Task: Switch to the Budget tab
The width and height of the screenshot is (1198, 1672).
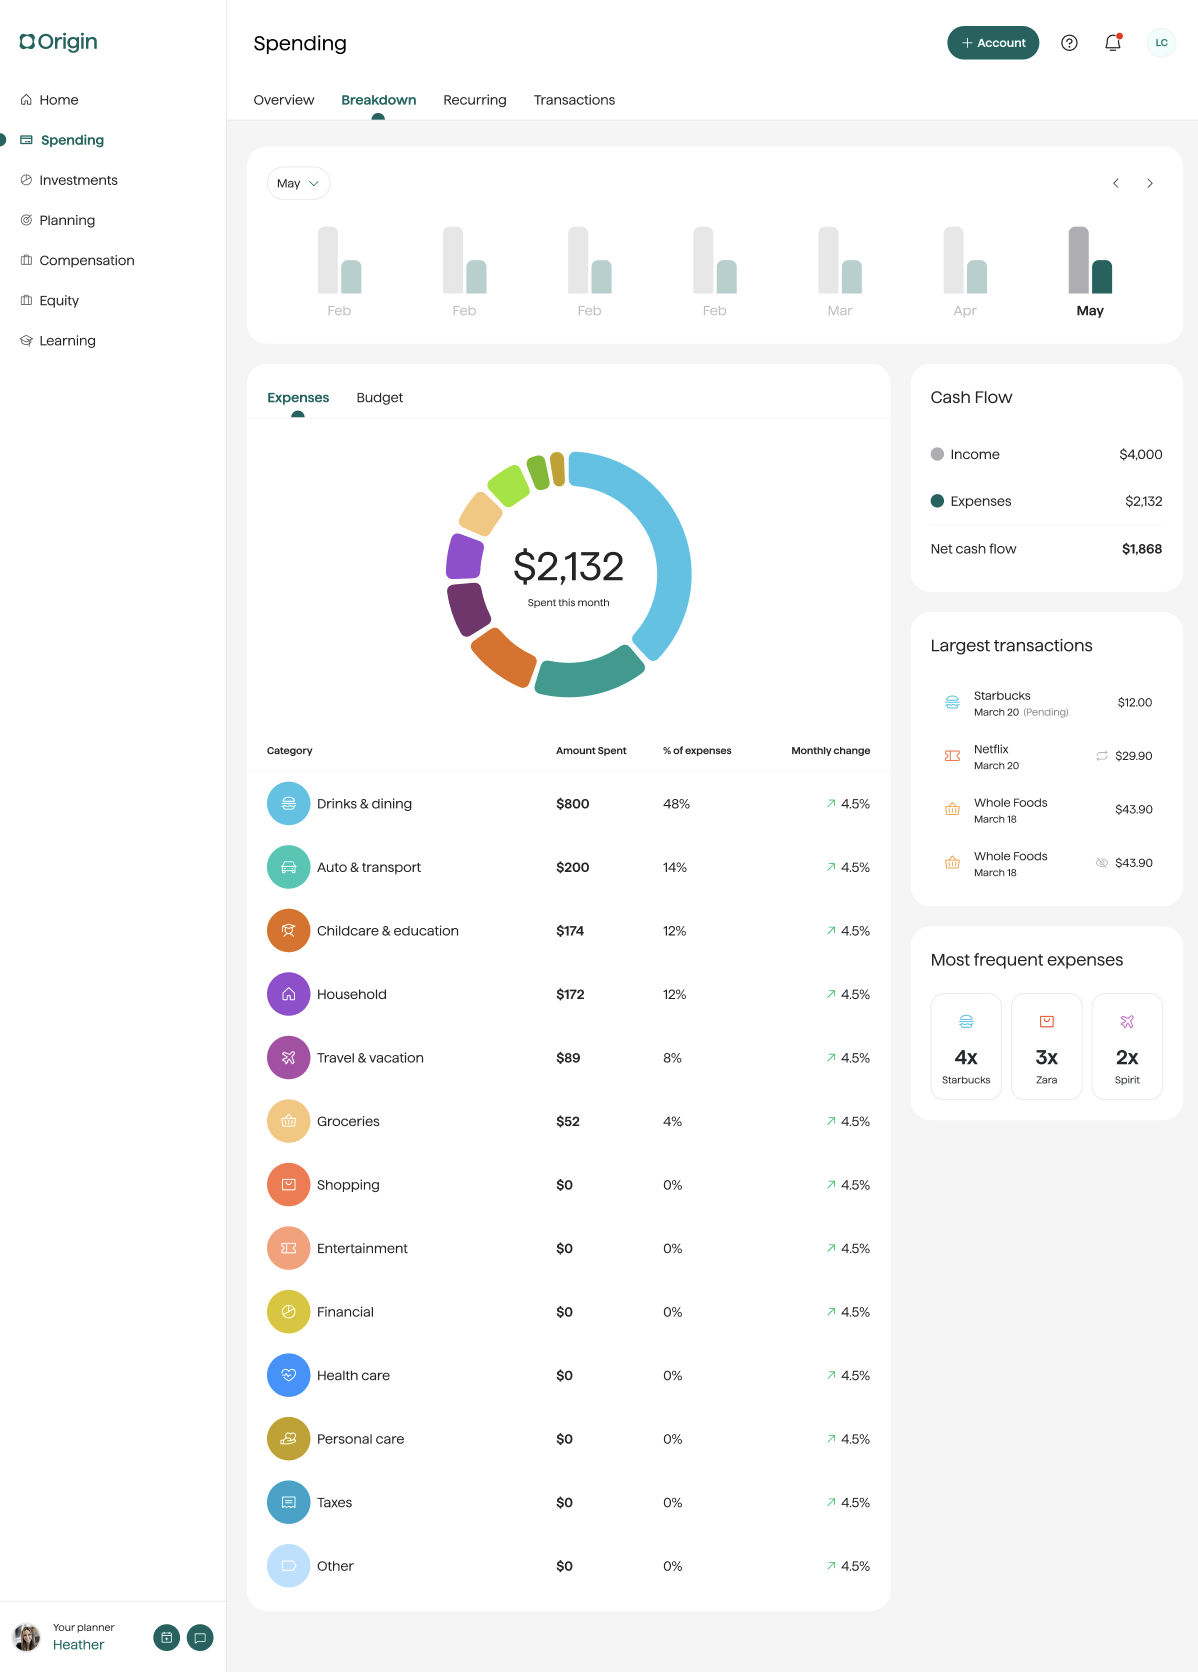Action: tap(380, 398)
